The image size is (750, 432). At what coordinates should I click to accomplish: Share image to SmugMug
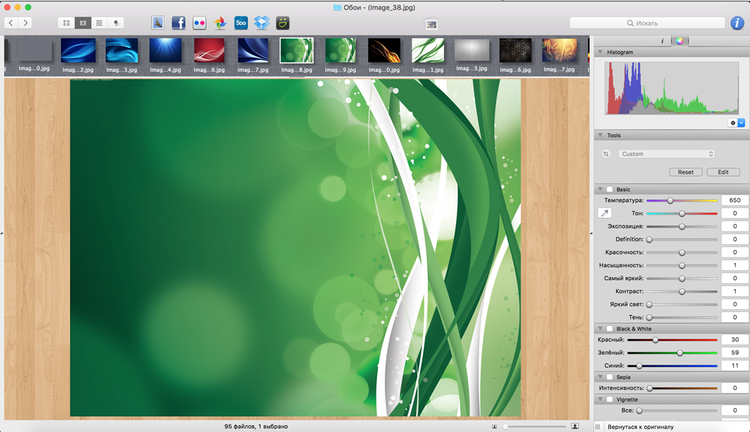(283, 22)
